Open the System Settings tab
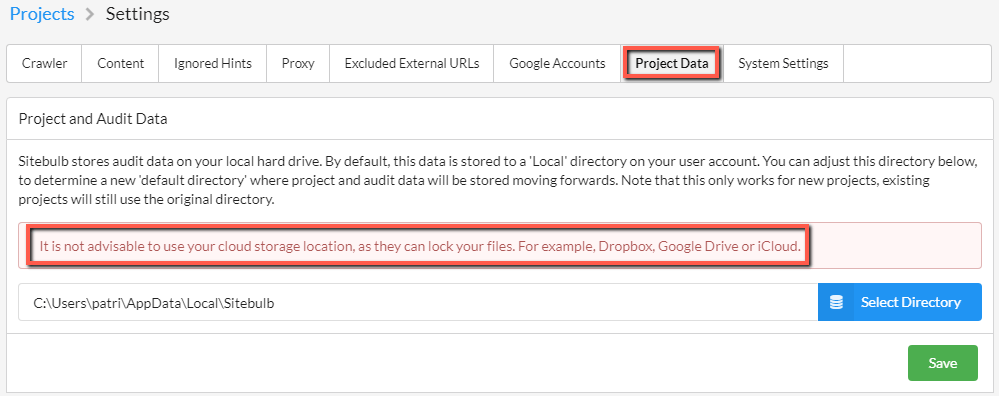Viewport: 999px width, 396px height. [x=783, y=64]
